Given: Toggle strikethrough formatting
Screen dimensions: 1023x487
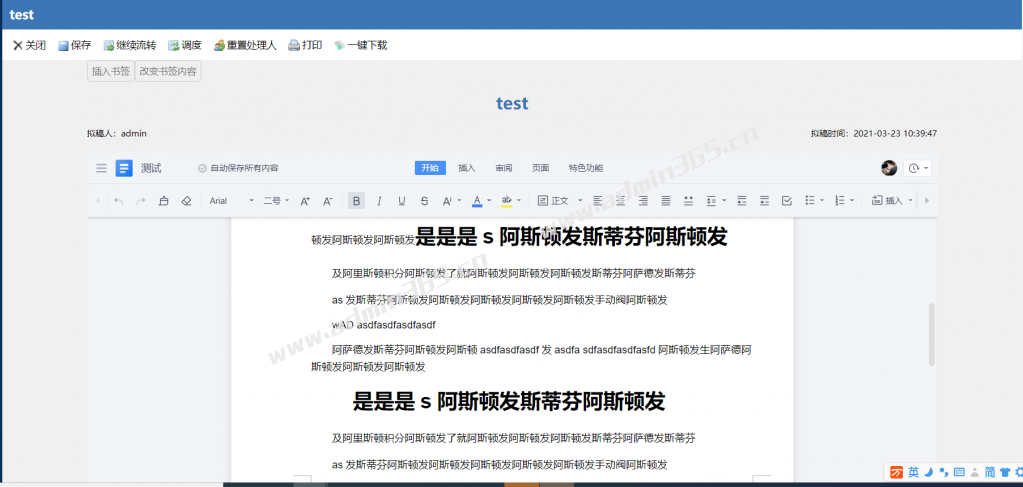Looking at the screenshot, I should pyautogui.click(x=425, y=201).
